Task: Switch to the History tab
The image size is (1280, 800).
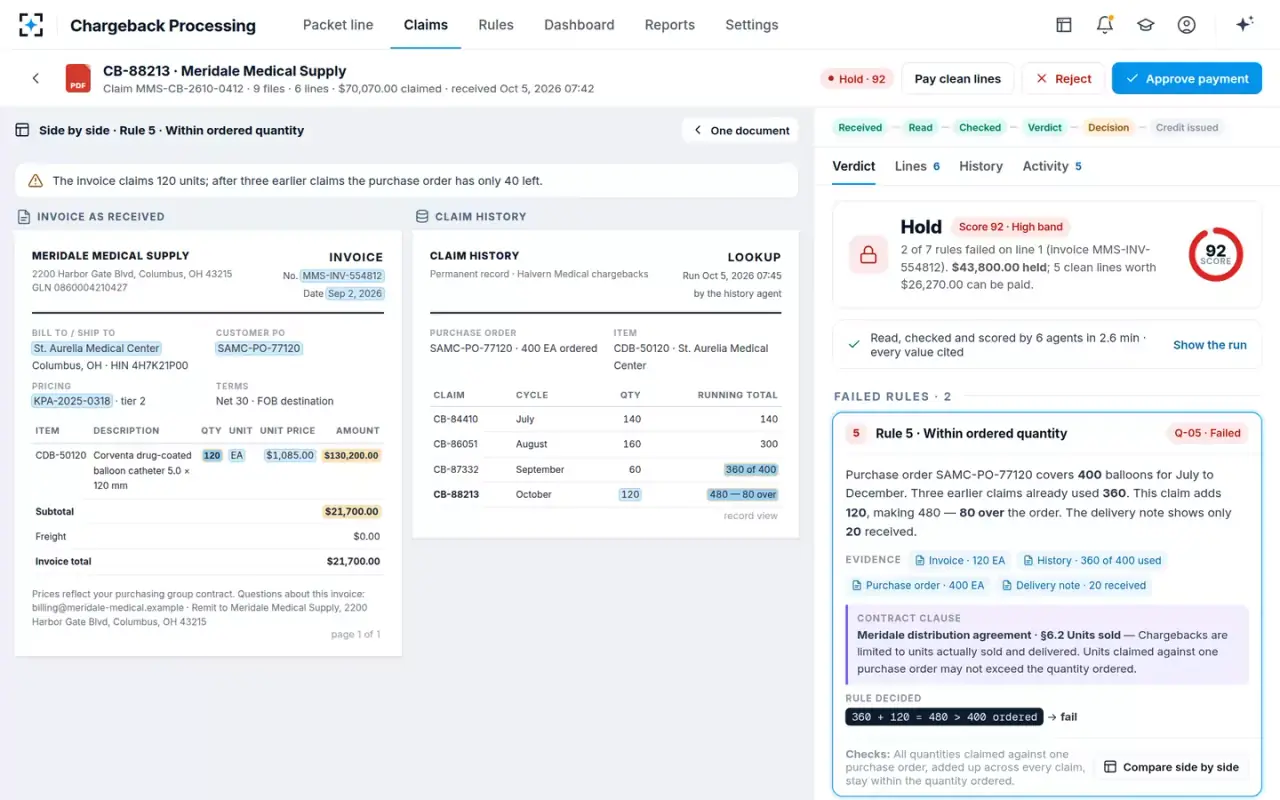Action: click(x=981, y=166)
